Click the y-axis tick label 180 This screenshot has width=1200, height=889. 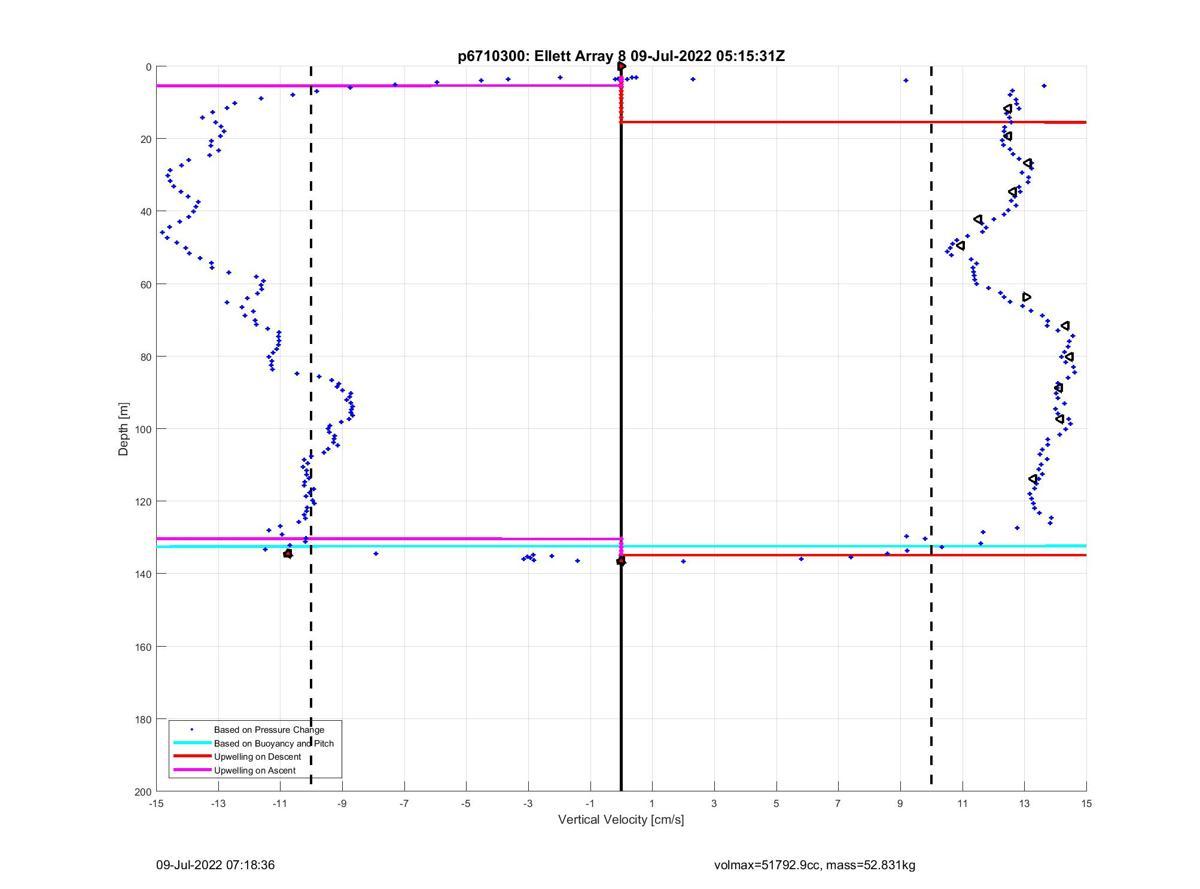[x=142, y=719]
